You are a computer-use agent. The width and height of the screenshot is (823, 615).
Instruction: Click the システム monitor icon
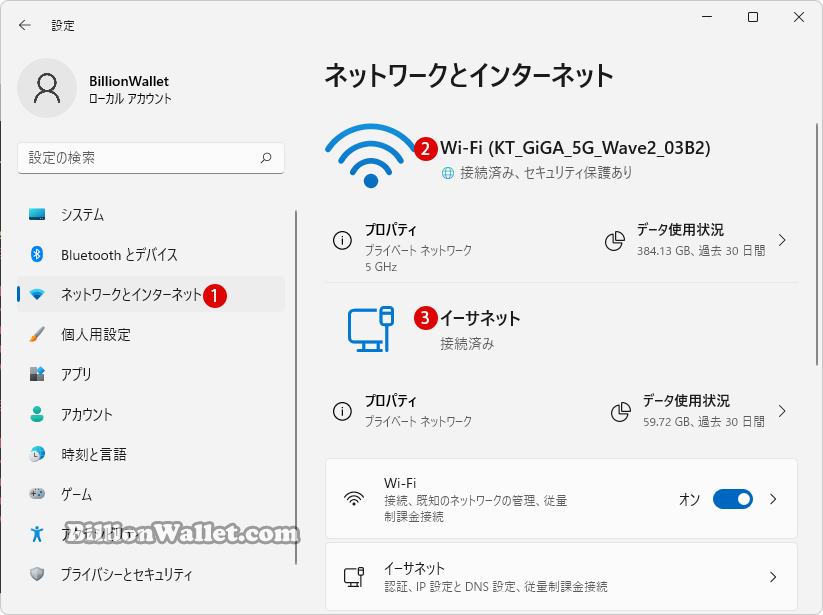click(37, 215)
